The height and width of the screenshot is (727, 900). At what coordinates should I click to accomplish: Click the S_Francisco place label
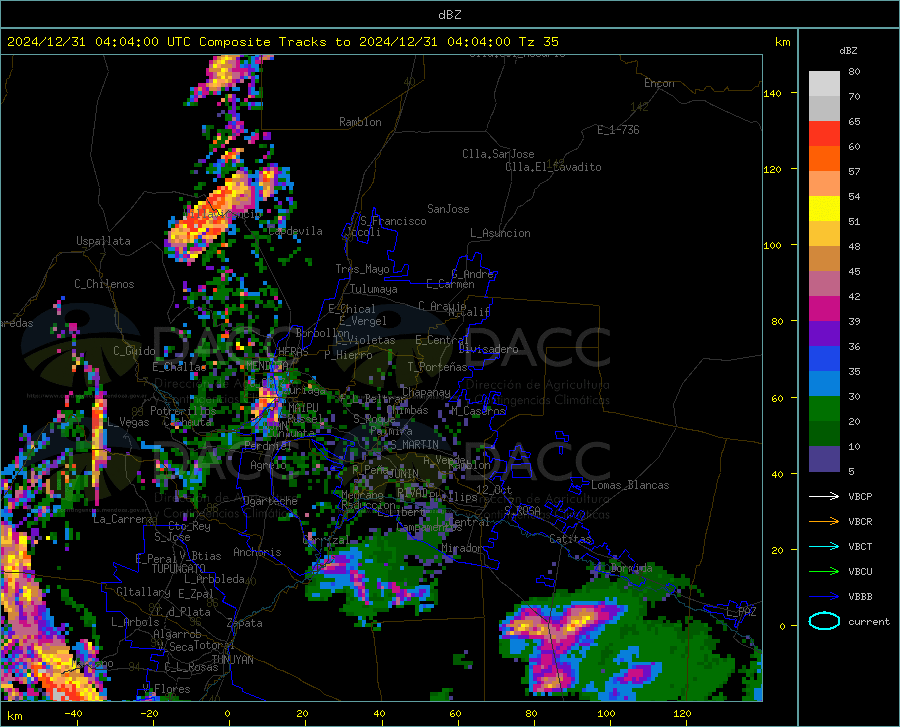pyautogui.click(x=393, y=221)
